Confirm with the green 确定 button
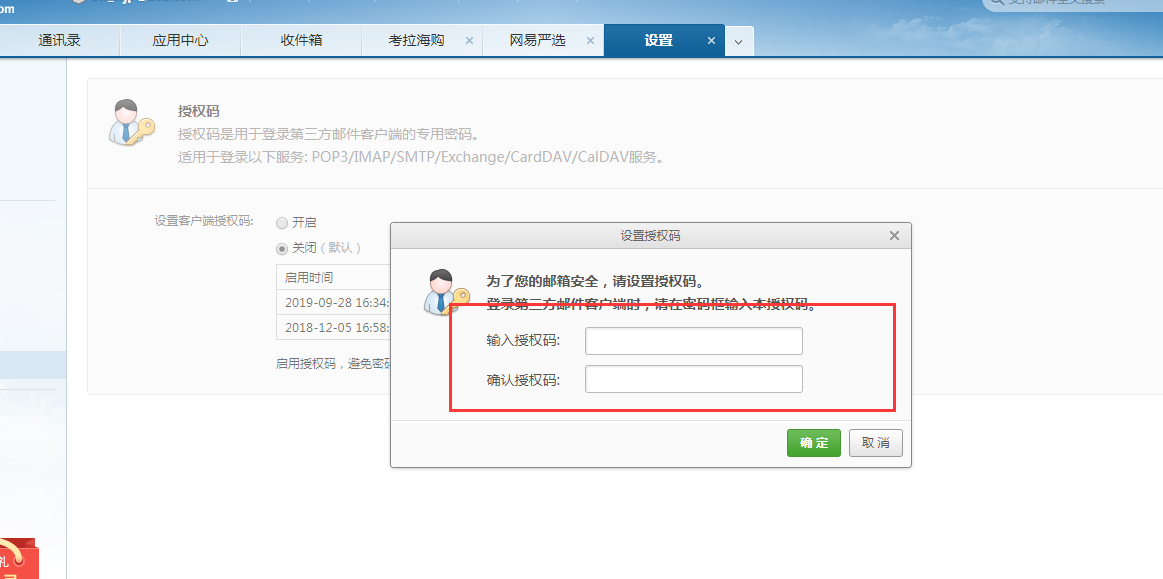 pos(814,443)
